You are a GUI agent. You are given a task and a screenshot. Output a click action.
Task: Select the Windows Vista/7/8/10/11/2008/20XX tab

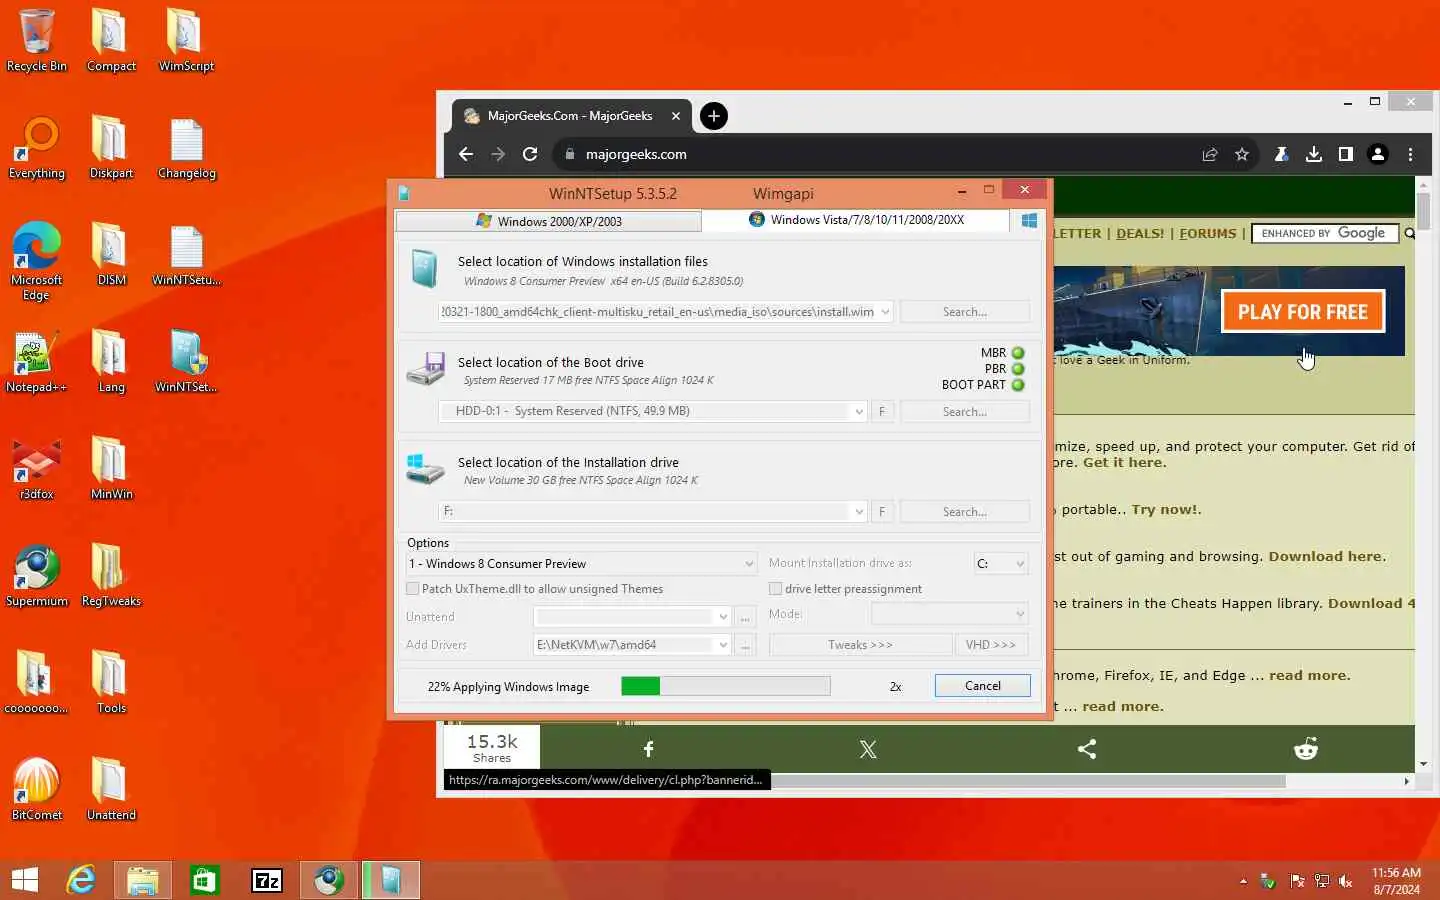856,220
